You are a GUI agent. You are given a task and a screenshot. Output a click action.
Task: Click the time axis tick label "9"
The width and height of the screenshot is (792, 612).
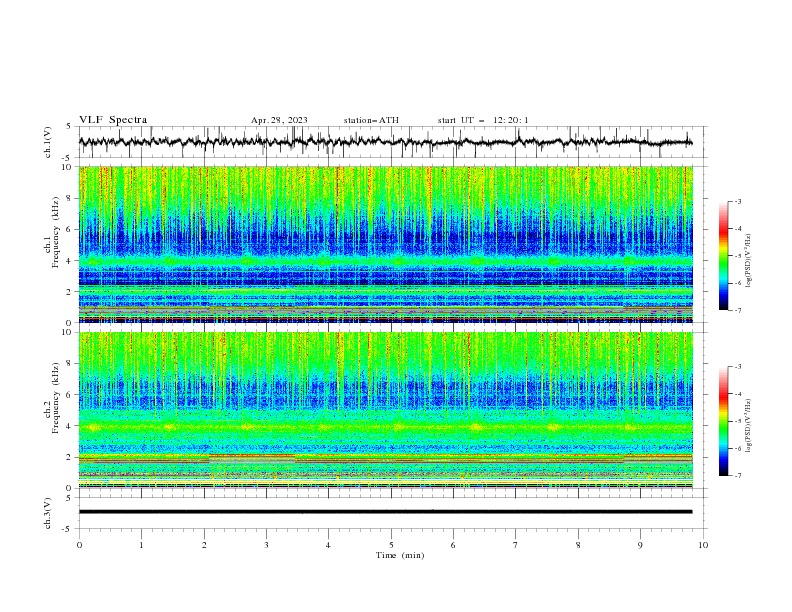640,545
